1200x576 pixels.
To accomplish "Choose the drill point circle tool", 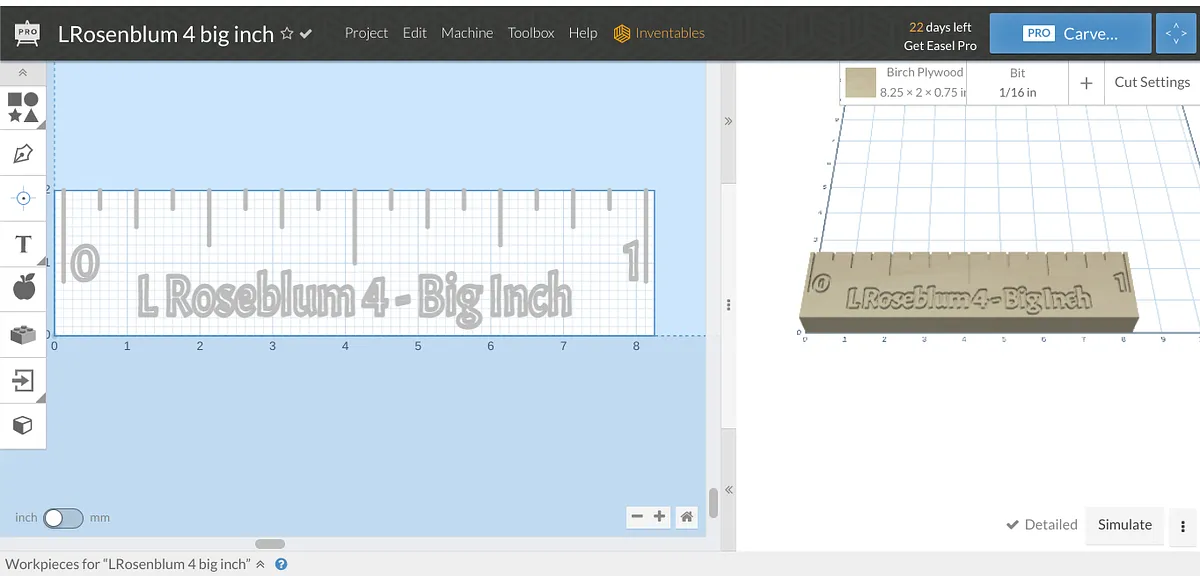I will (23, 198).
